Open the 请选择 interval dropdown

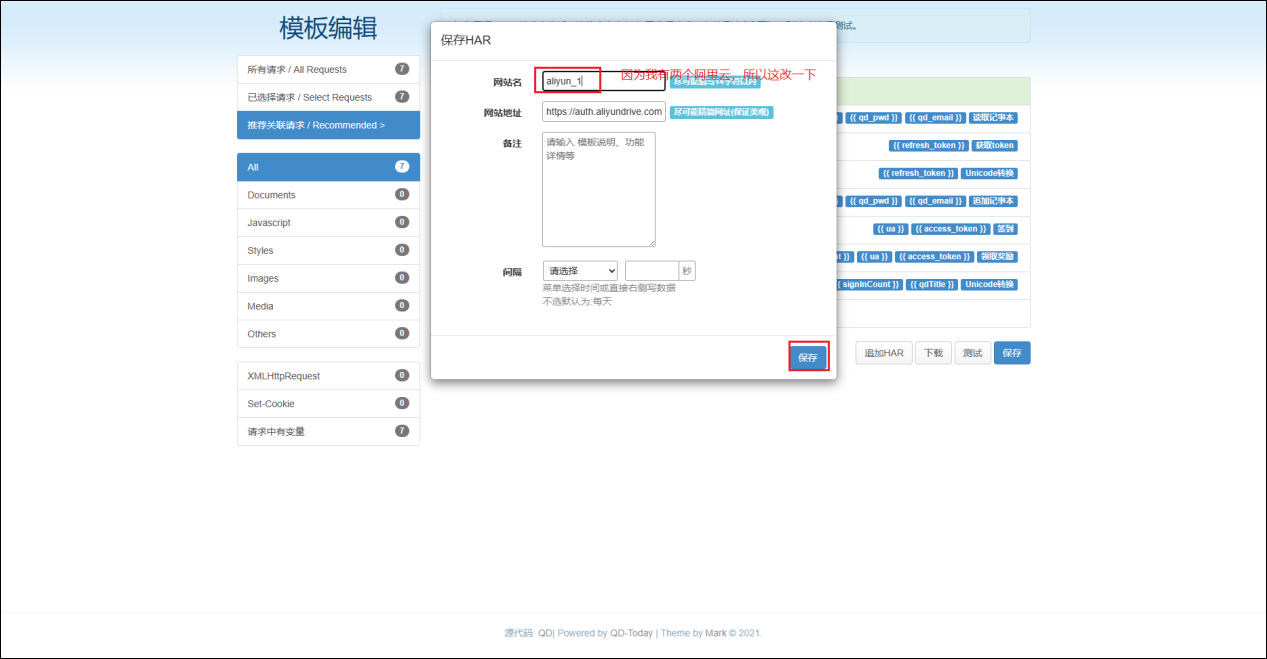tap(580, 271)
